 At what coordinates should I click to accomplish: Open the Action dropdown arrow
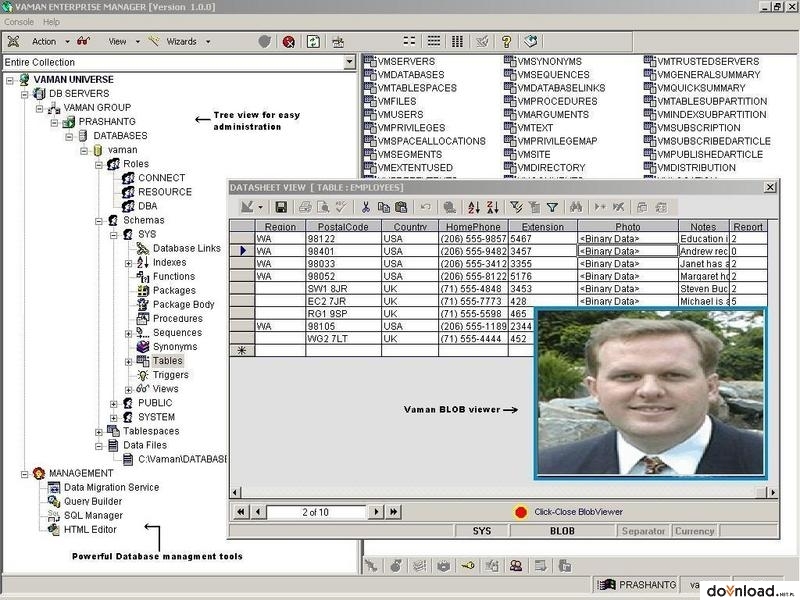pos(67,42)
